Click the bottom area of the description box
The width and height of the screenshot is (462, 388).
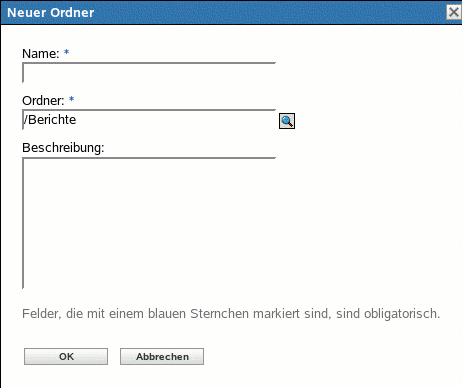click(x=149, y=273)
